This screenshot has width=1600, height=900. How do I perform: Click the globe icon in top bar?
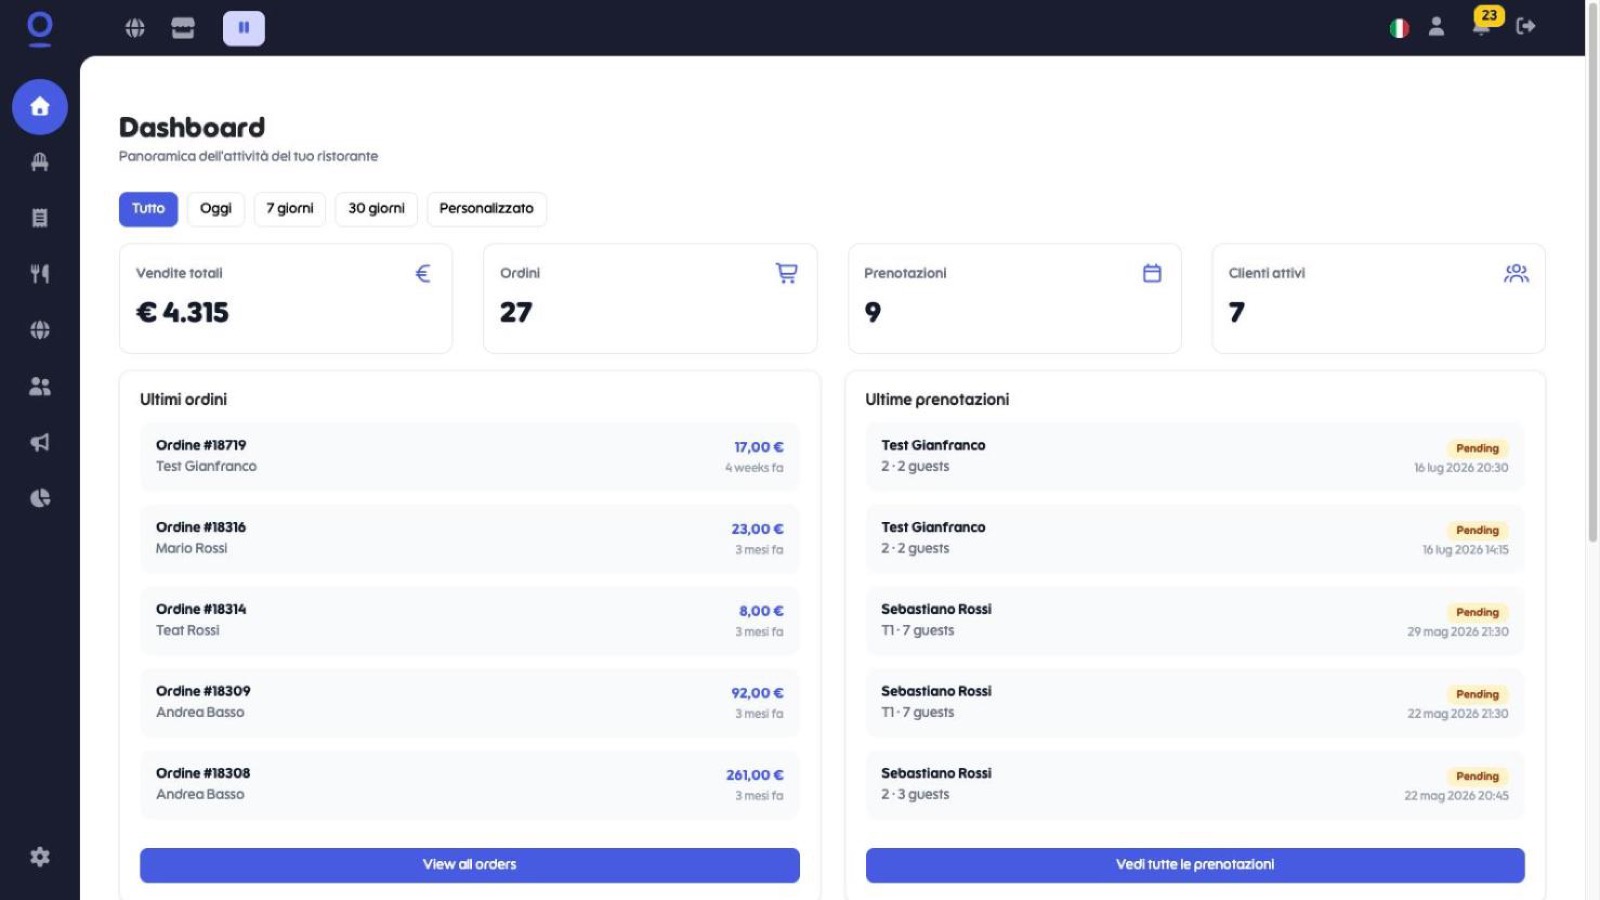(x=135, y=28)
